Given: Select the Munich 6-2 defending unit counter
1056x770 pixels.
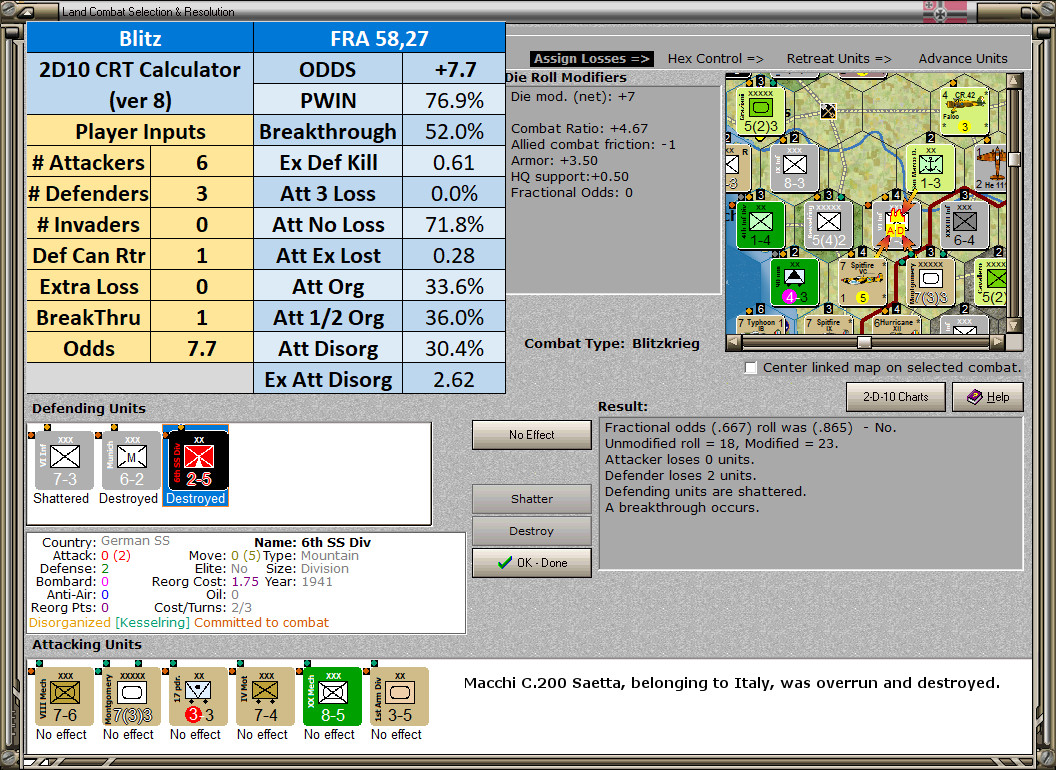Looking at the screenshot, I should (131, 461).
